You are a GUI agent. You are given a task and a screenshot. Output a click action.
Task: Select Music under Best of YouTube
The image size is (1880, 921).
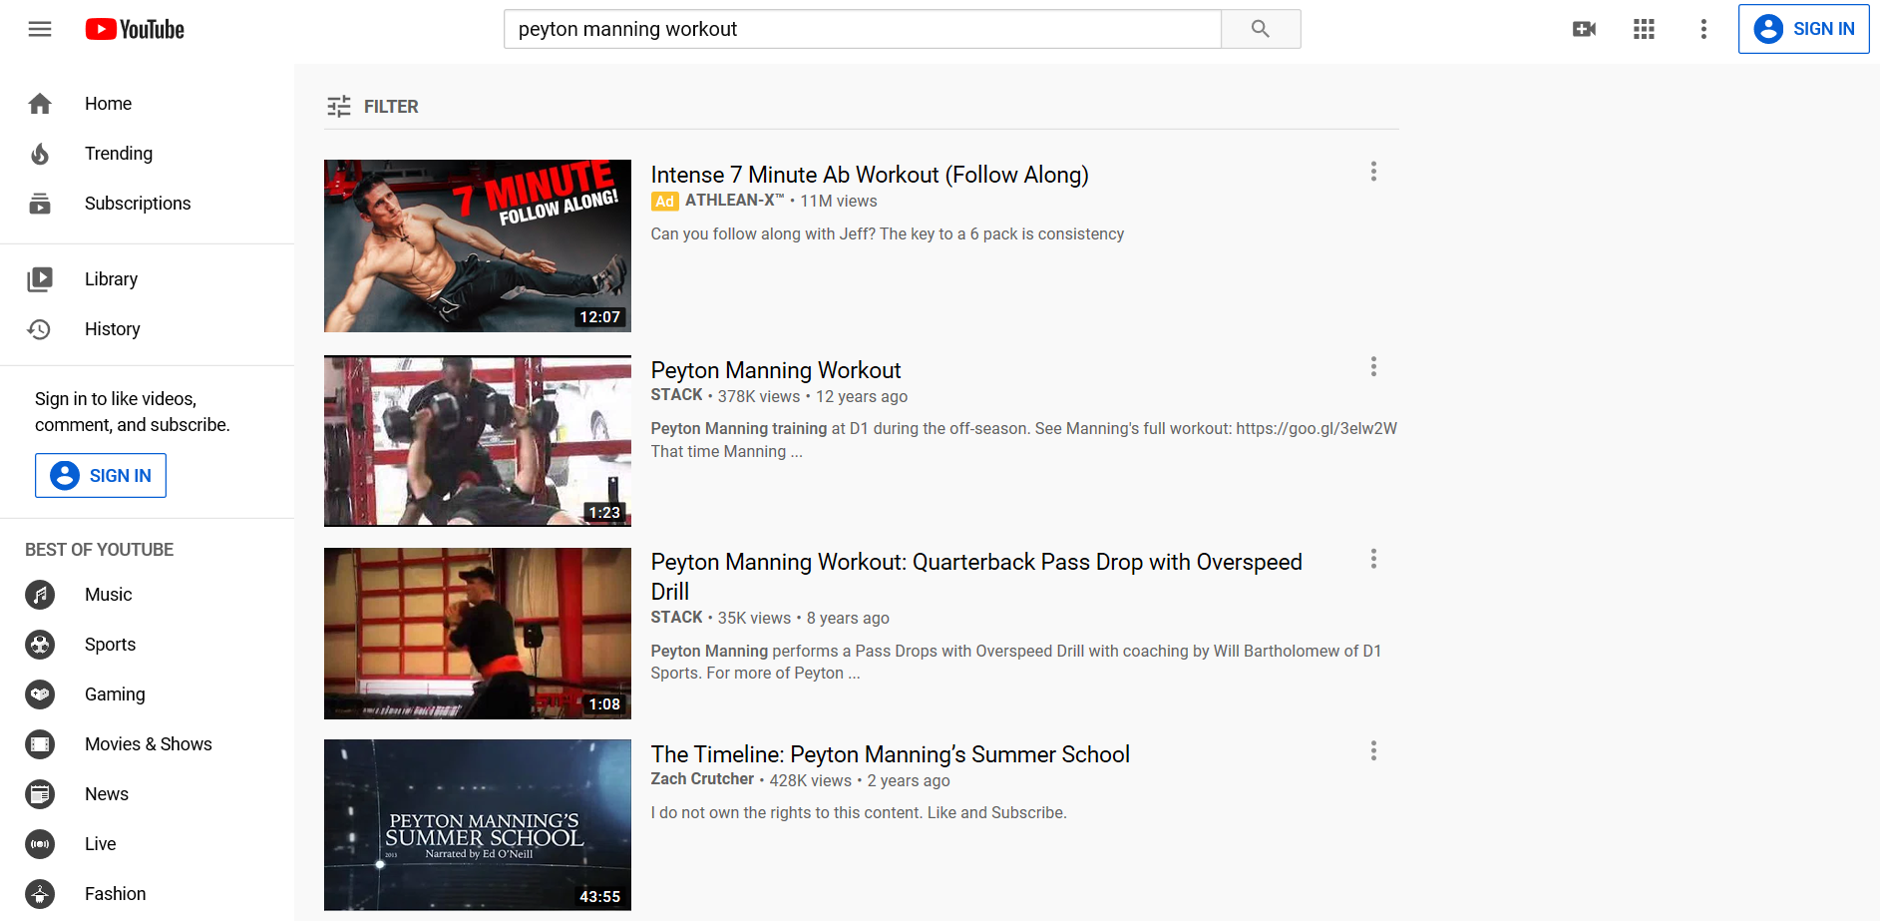[108, 594]
